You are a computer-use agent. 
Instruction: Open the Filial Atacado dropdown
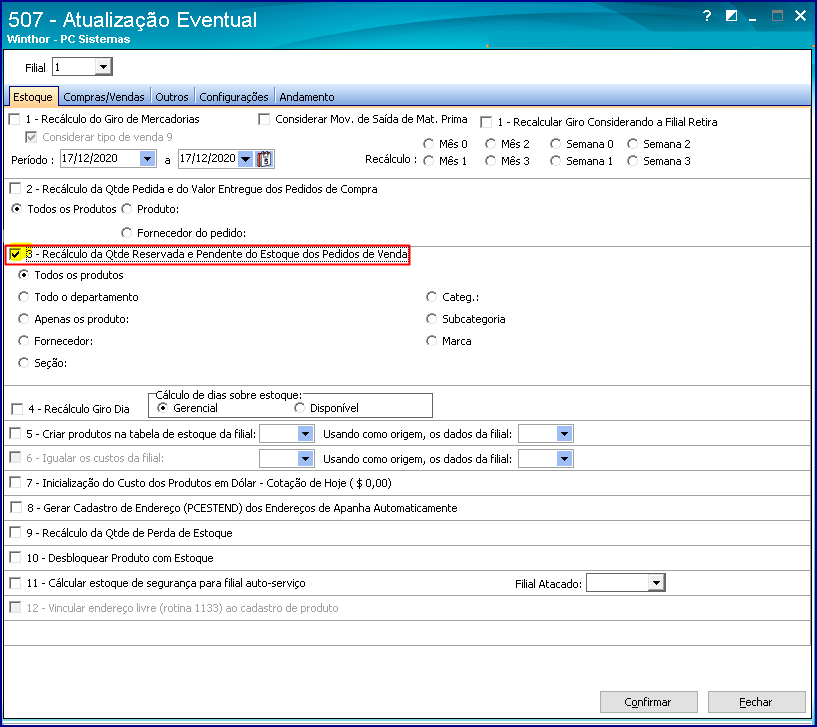pyautogui.click(x=657, y=583)
